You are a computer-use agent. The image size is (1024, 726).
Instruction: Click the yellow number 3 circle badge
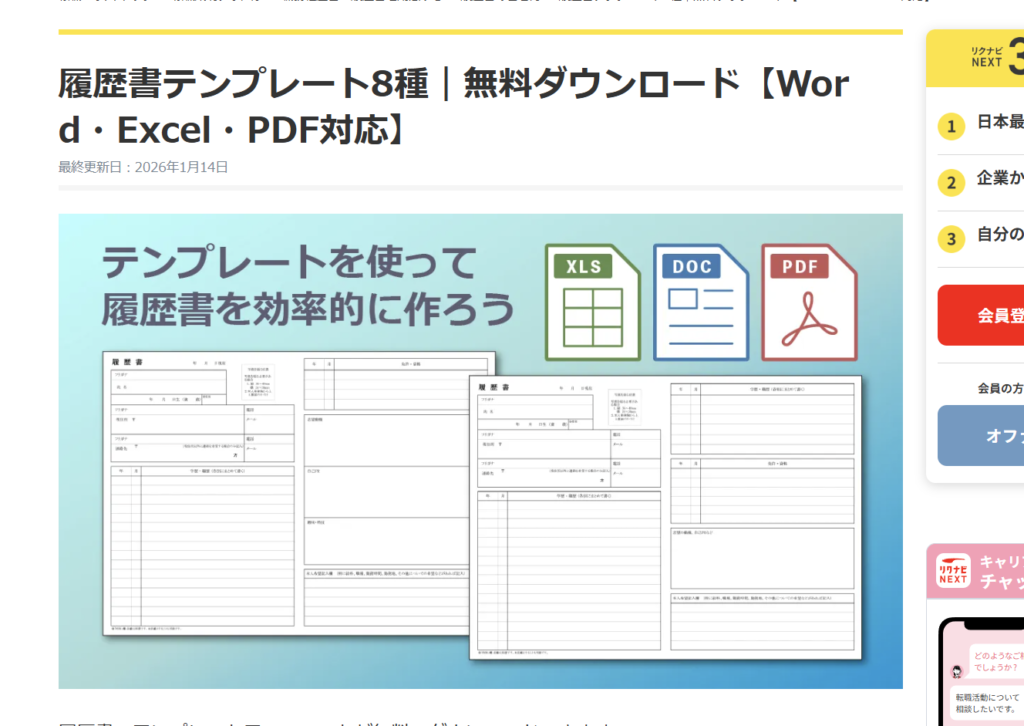pos(951,238)
